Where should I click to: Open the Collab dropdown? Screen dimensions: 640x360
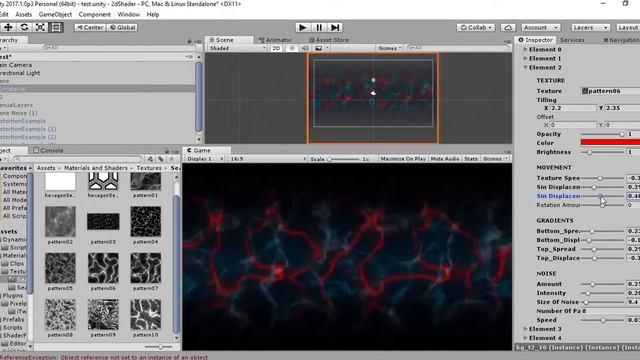tap(476, 27)
